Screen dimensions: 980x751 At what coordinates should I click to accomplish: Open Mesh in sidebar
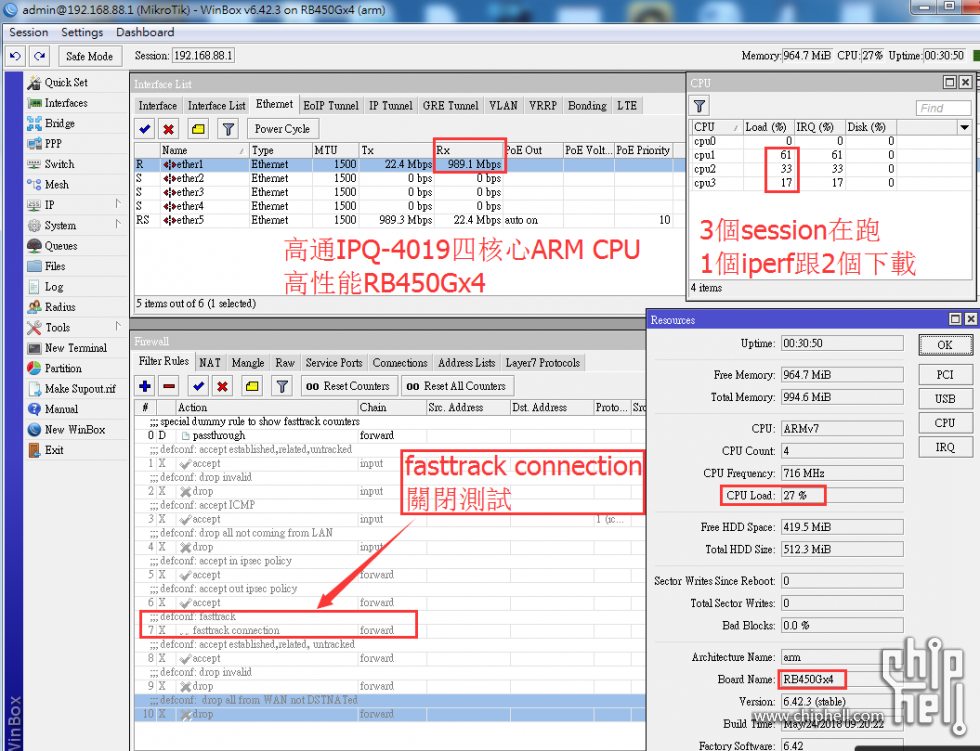(x=56, y=185)
